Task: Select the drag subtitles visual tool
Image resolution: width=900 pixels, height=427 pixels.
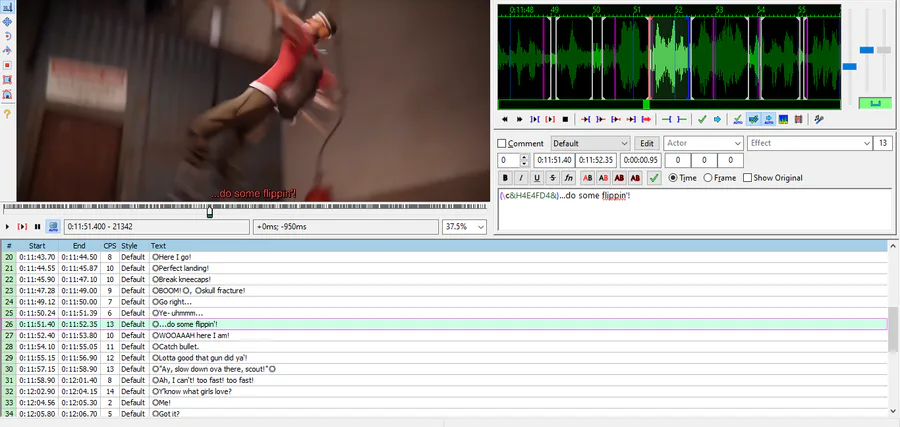Action: click(x=7, y=21)
